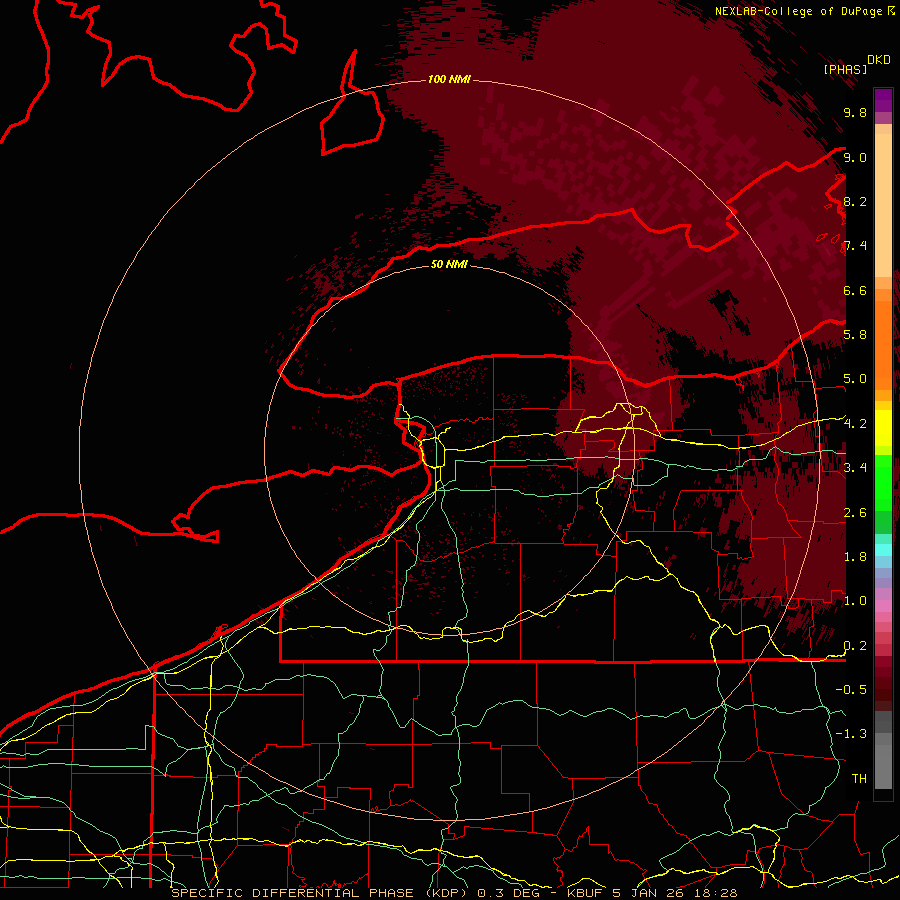Click the 5.8 value on the color scale

[855, 335]
